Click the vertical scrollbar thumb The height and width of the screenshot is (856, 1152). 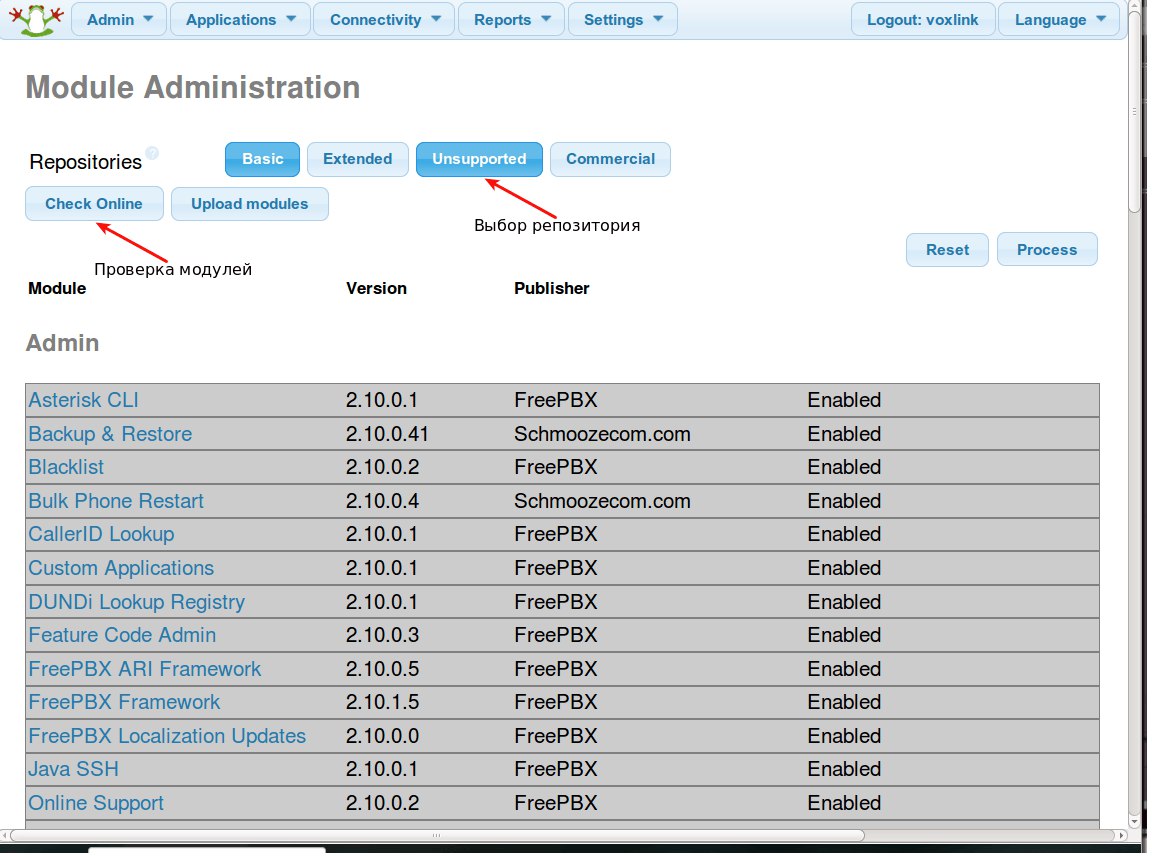pyautogui.click(x=1135, y=112)
